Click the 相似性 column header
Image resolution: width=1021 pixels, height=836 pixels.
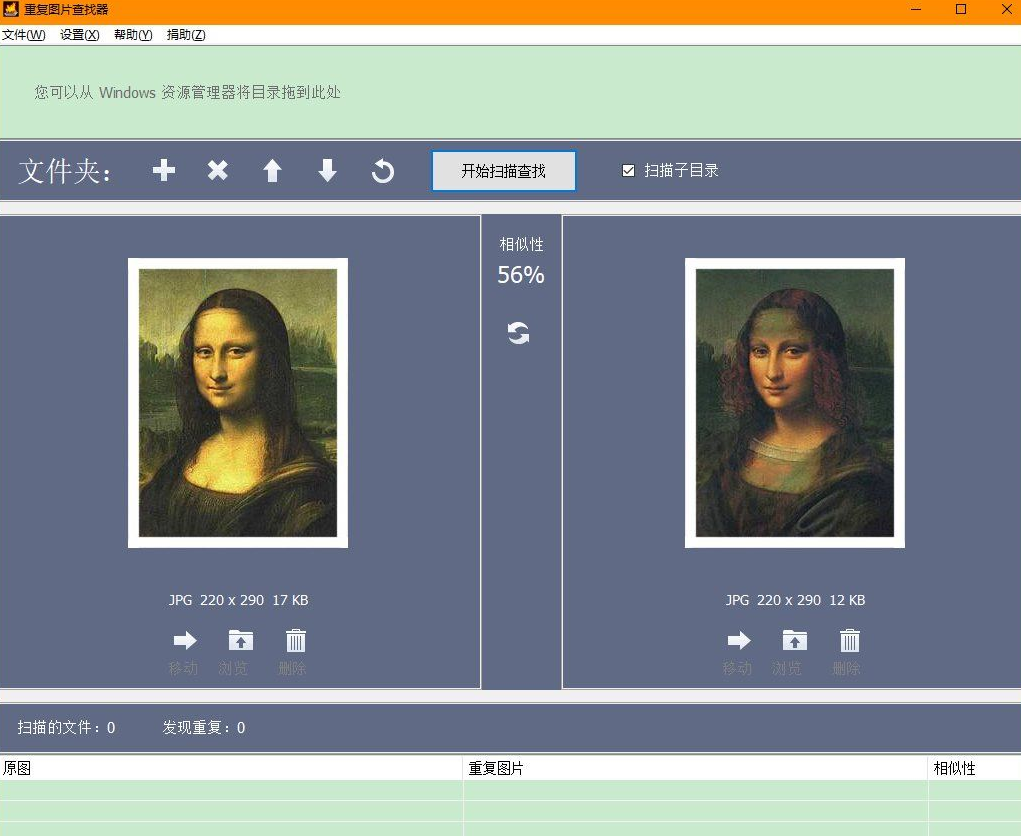[954, 768]
